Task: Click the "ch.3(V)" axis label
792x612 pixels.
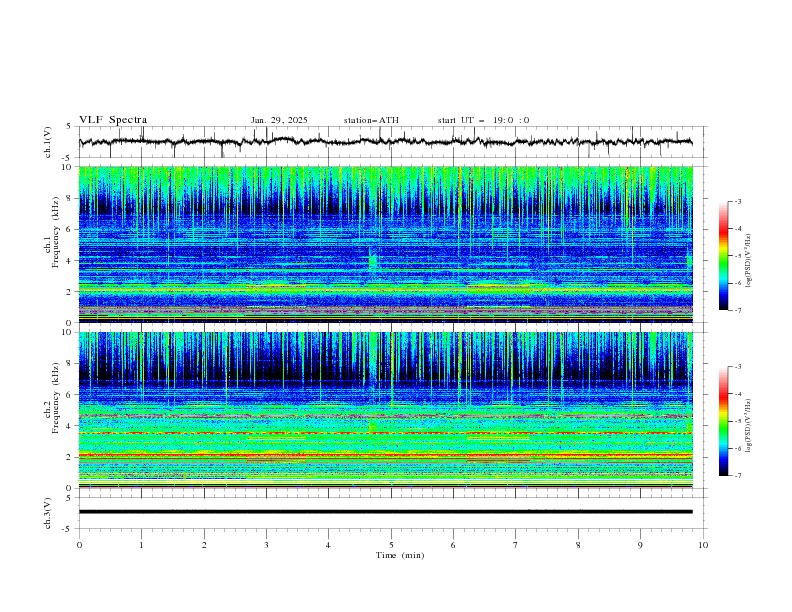Action: [x=48, y=513]
